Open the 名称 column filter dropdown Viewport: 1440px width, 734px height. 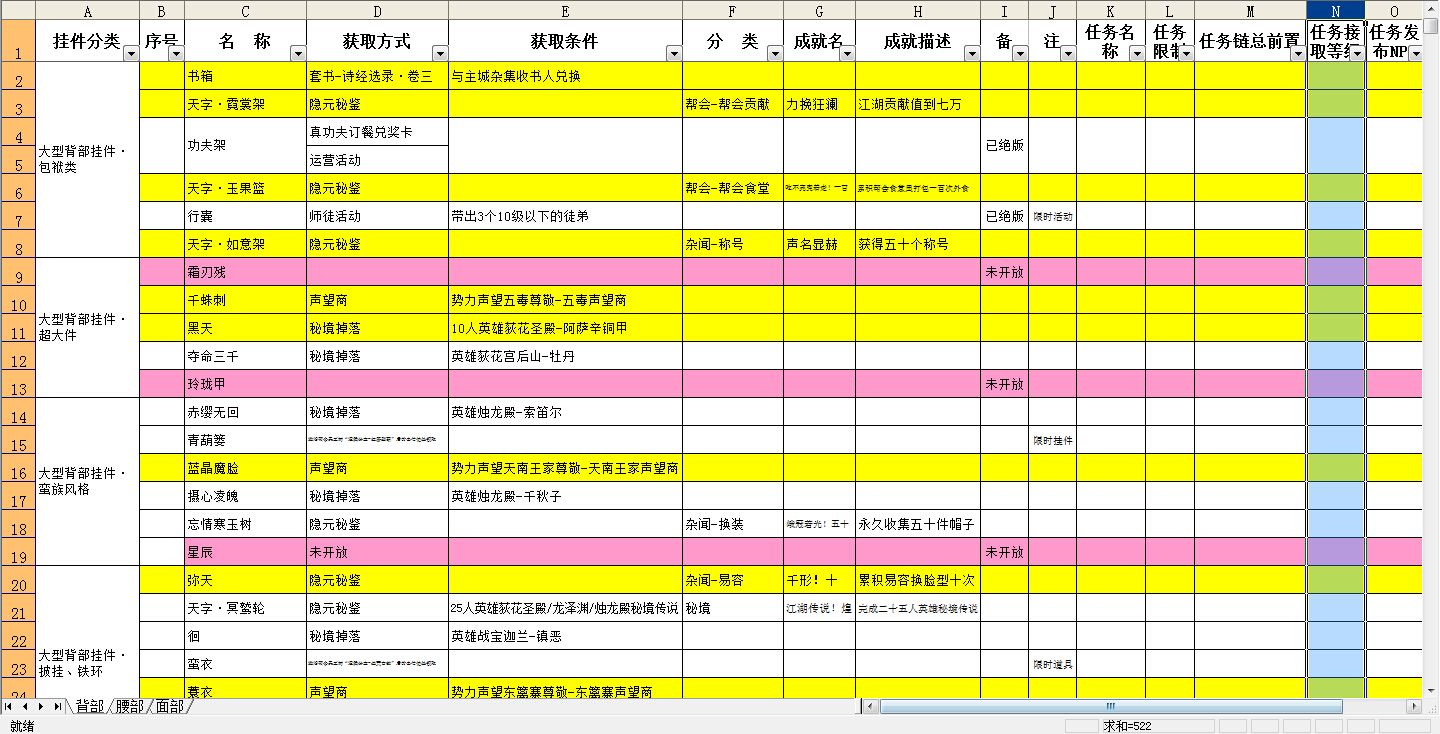click(297, 53)
